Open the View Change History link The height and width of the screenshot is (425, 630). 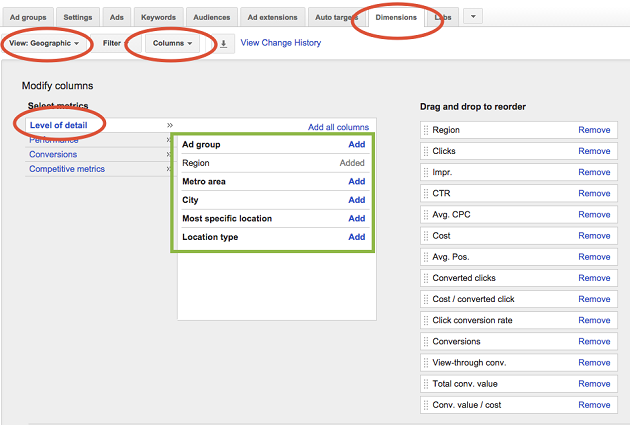click(281, 43)
